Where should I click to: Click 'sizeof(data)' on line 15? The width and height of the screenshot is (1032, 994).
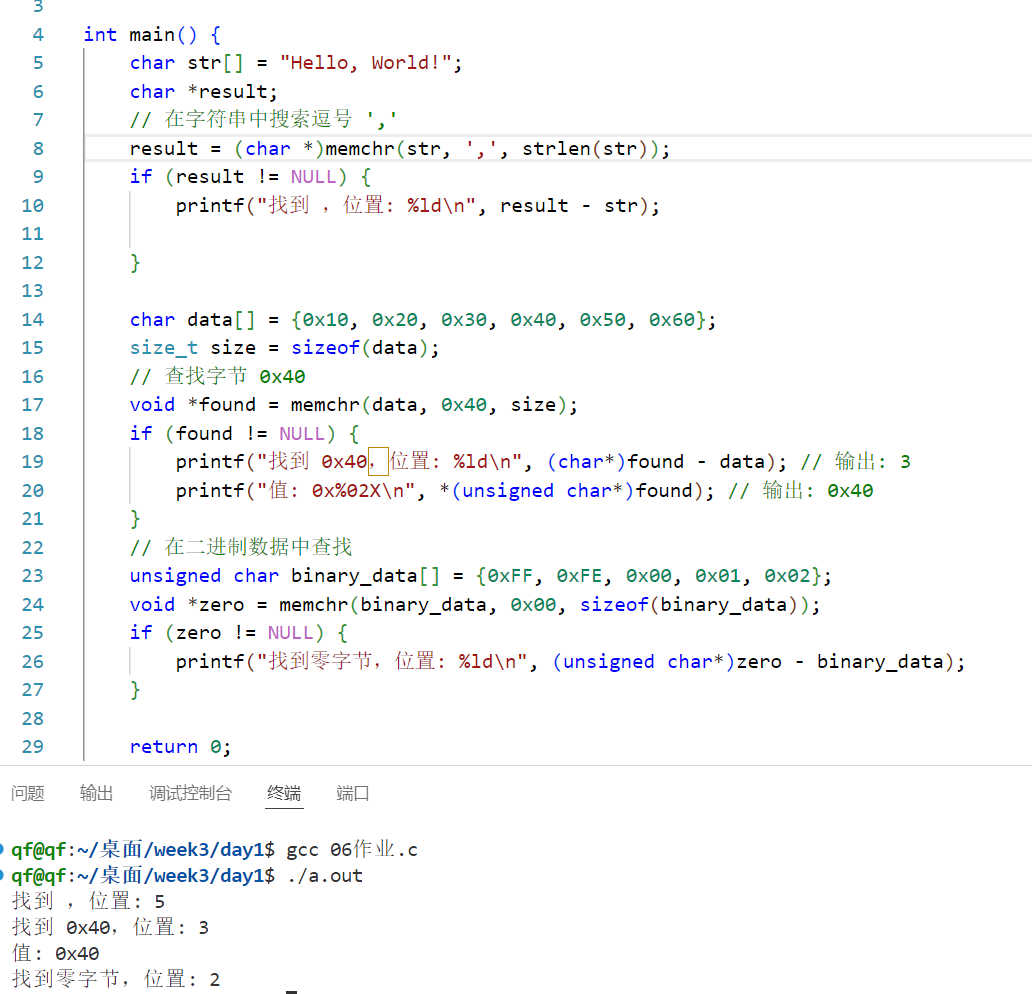coord(359,348)
